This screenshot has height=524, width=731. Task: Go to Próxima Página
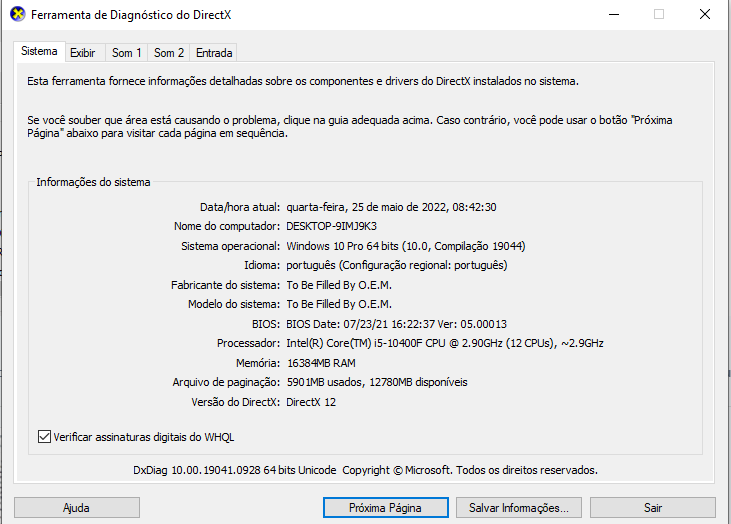click(x=386, y=508)
